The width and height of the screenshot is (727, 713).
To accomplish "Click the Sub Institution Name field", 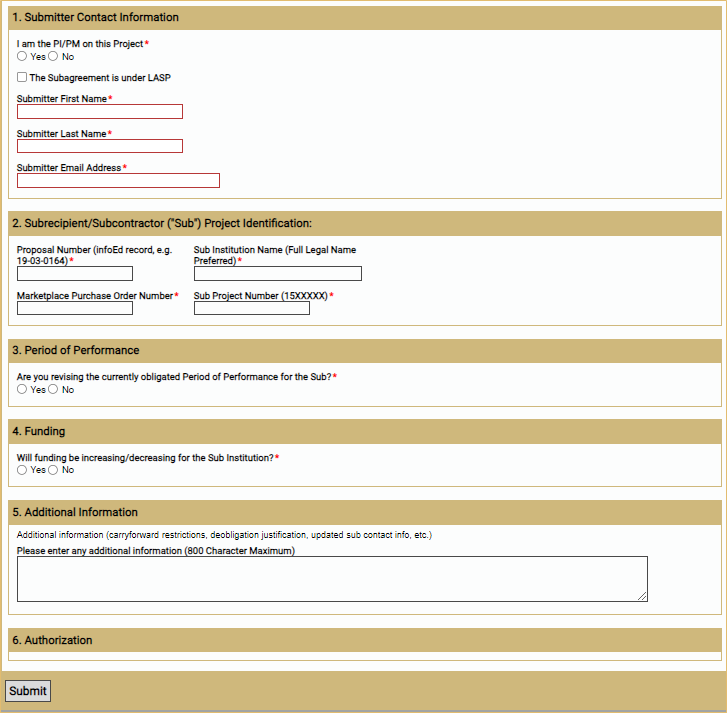I will 278,274.
